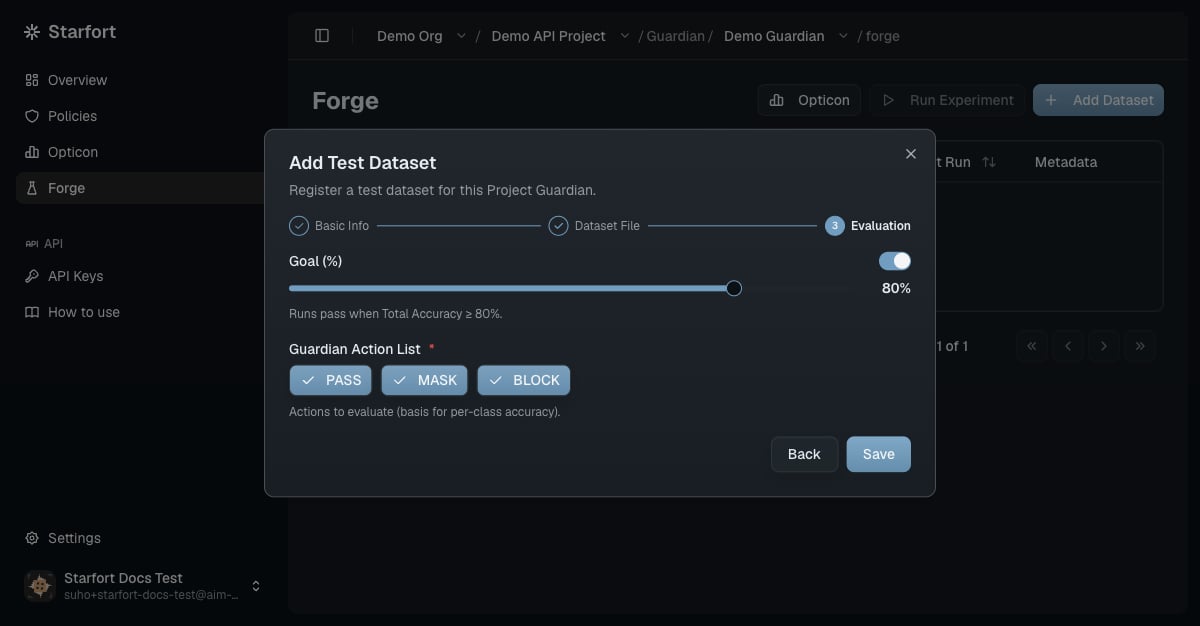Screen dimensions: 1200x626
Task: Click the Starfort logo icon
Action: coord(32,32)
